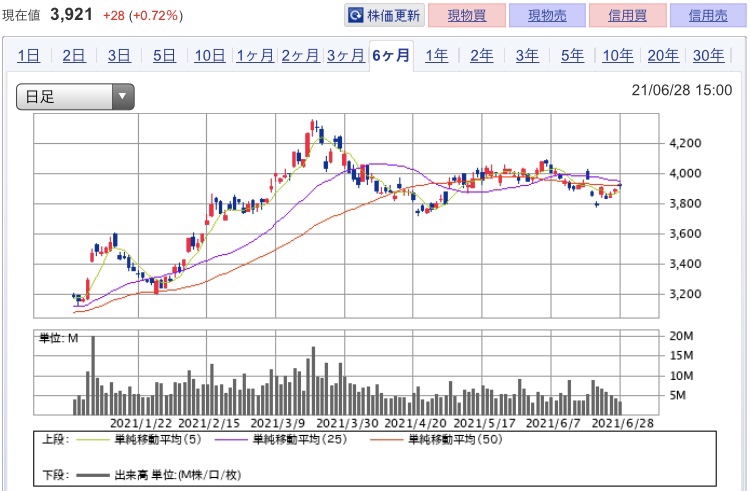Click the 5M volume axis label
Image resolution: width=750 pixels, height=491 pixels.
(677, 395)
